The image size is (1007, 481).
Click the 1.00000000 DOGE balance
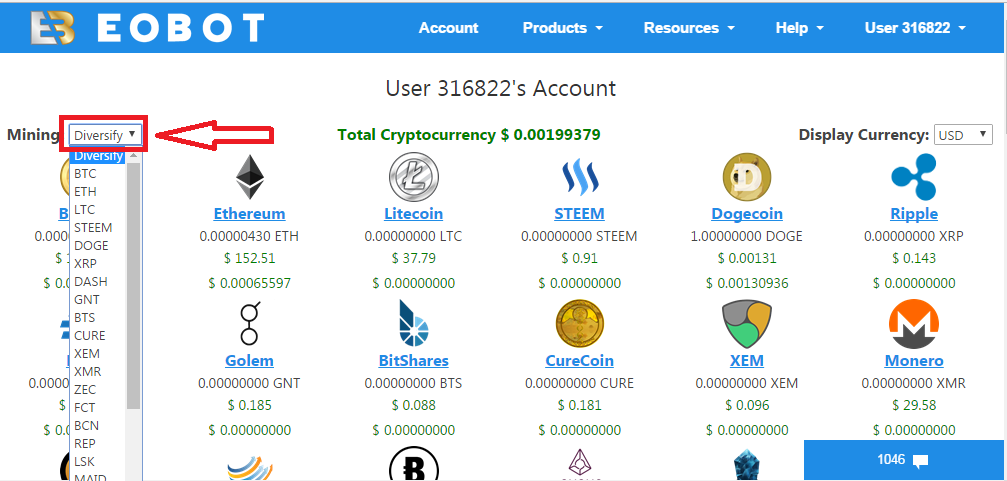coord(747,236)
